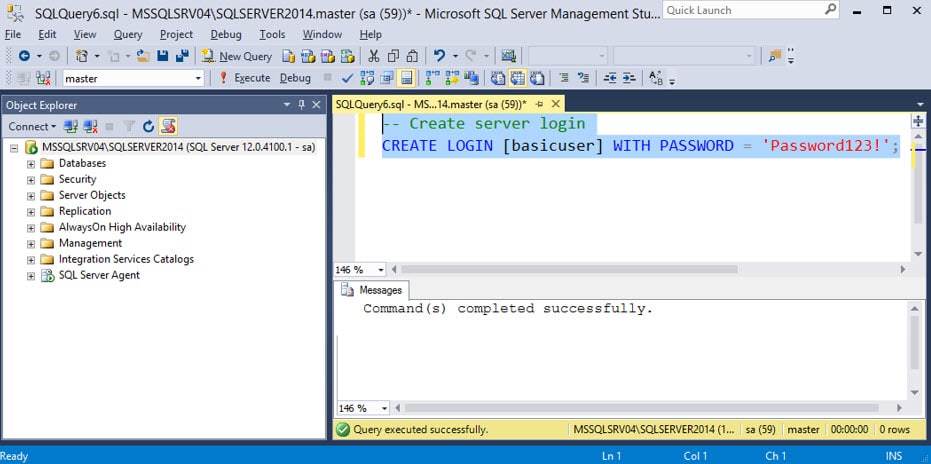Screen dimensions: 931x464
Task: Toggle Include Actual Execution Plan
Action: click(432, 78)
